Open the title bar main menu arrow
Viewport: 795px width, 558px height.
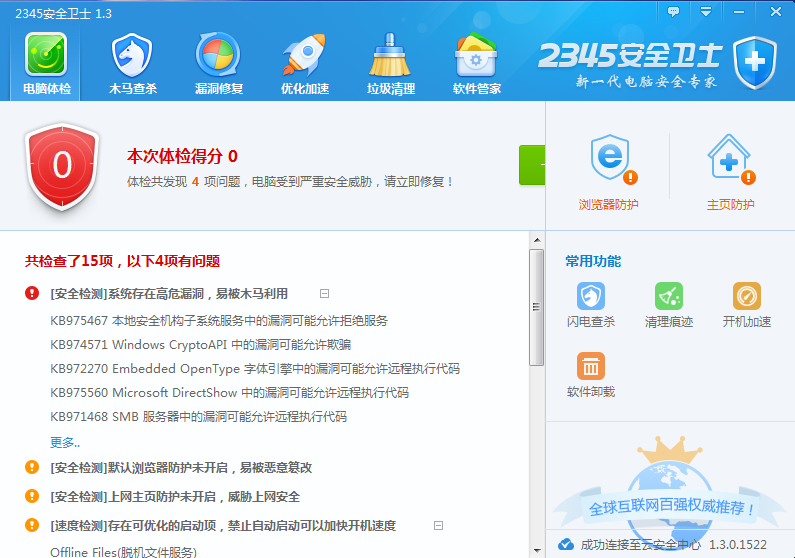click(706, 11)
